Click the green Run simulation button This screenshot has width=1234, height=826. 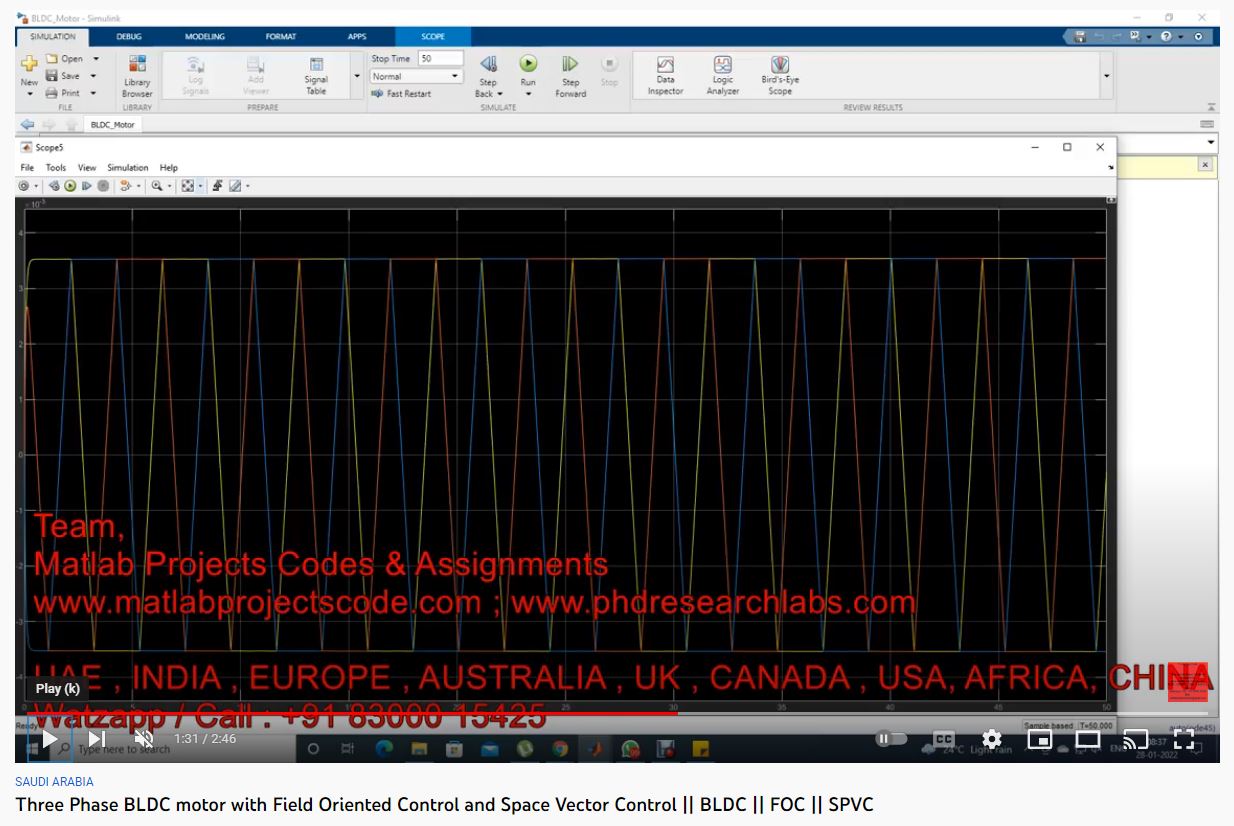tap(528, 65)
